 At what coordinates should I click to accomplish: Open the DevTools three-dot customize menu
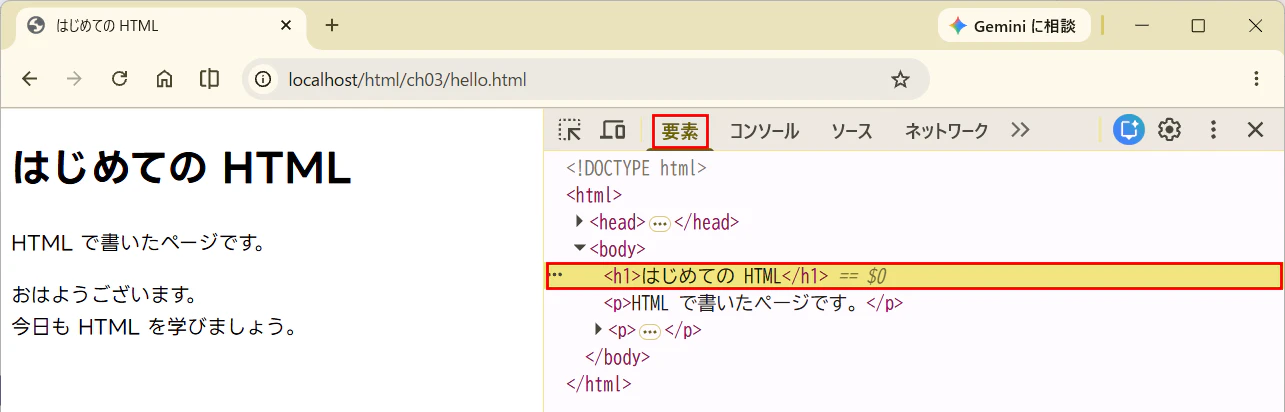(x=1213, y=130)
